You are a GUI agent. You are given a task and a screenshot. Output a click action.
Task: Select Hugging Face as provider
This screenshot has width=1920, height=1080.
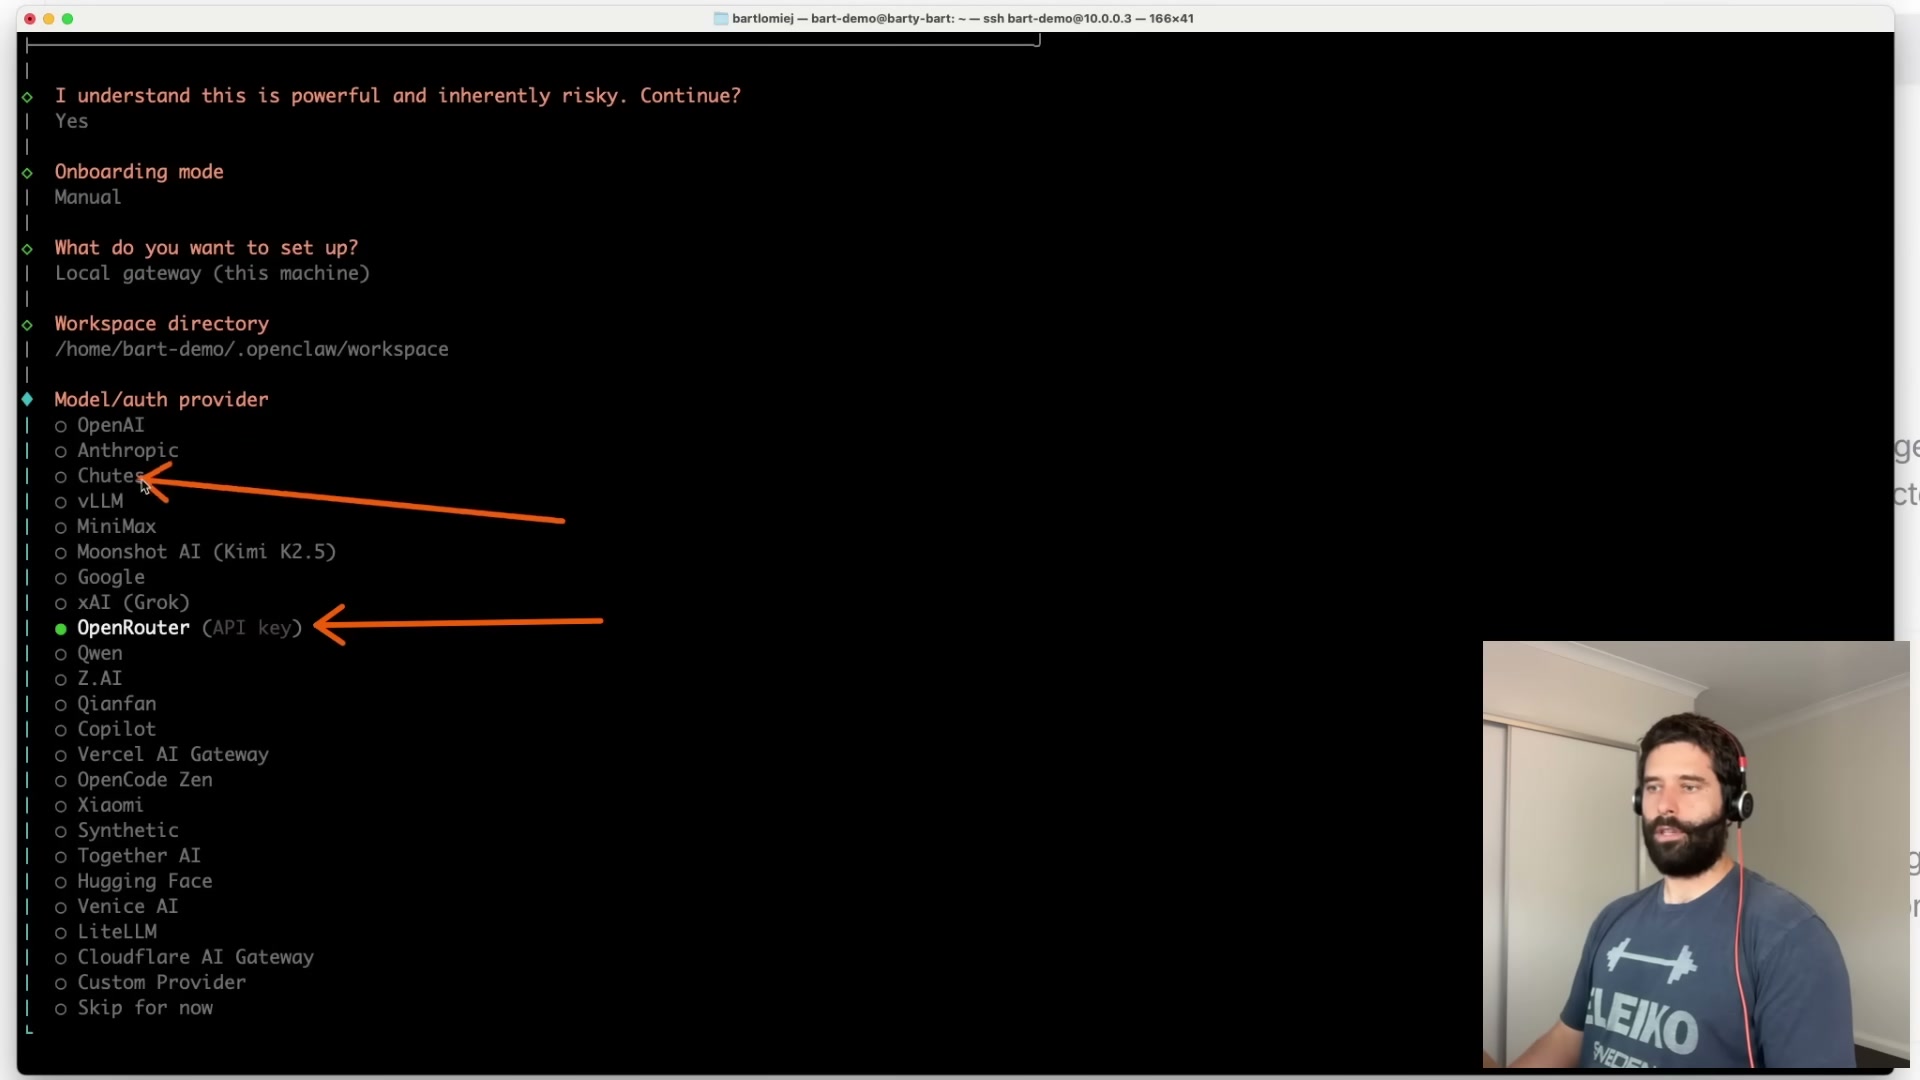(x=134, y=881)
